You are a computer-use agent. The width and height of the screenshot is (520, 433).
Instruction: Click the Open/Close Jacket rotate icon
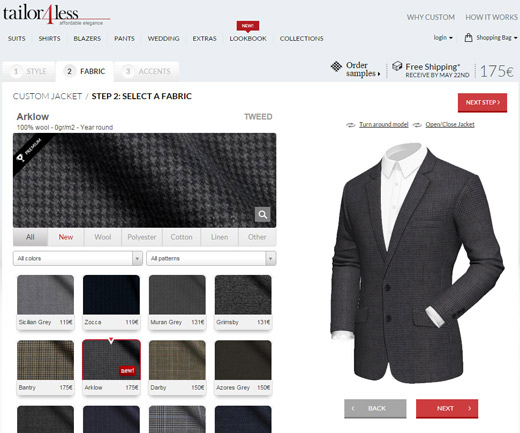pyautogui.click(x=417, y=125)
